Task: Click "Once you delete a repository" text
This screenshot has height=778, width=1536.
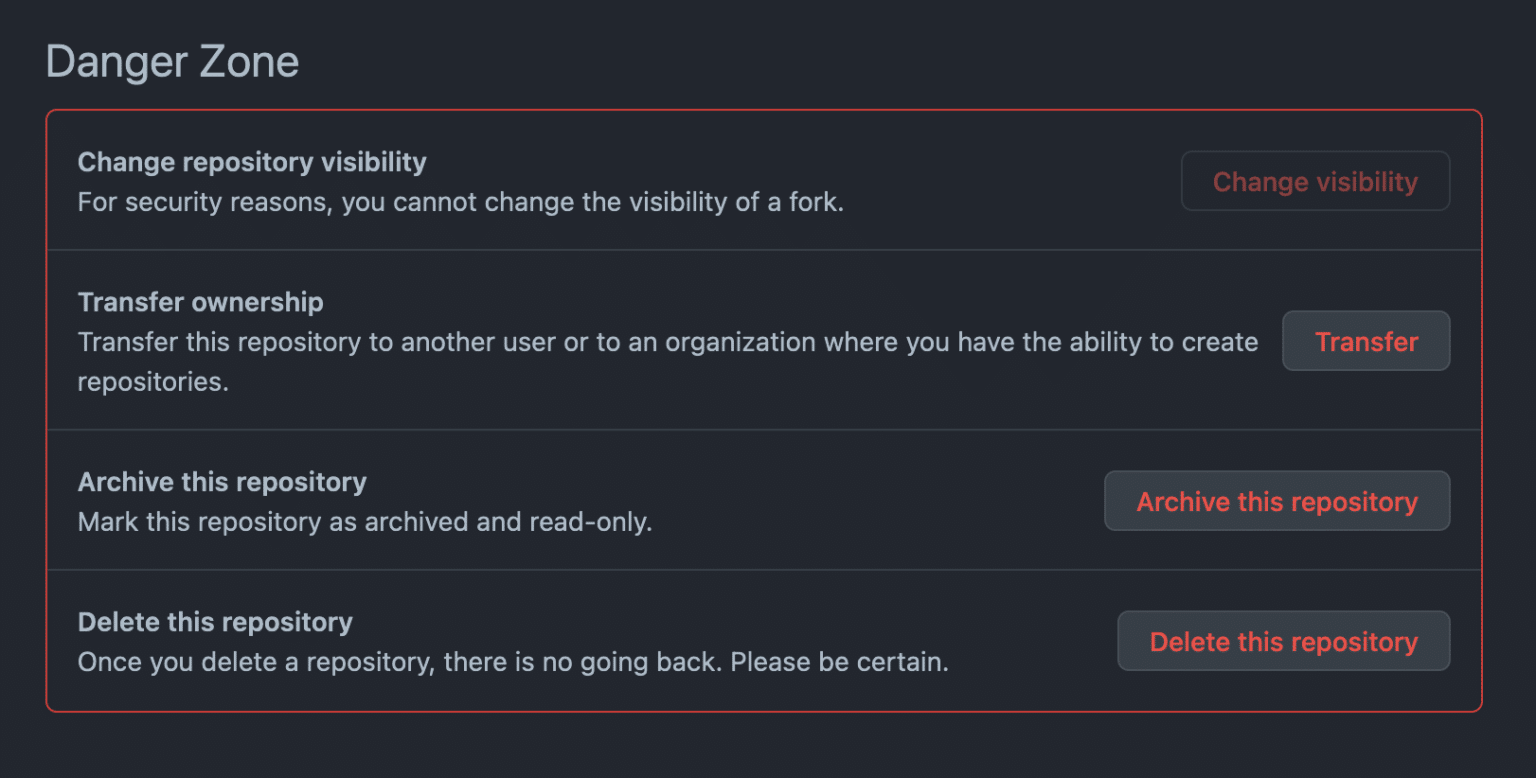Action: 253,663
